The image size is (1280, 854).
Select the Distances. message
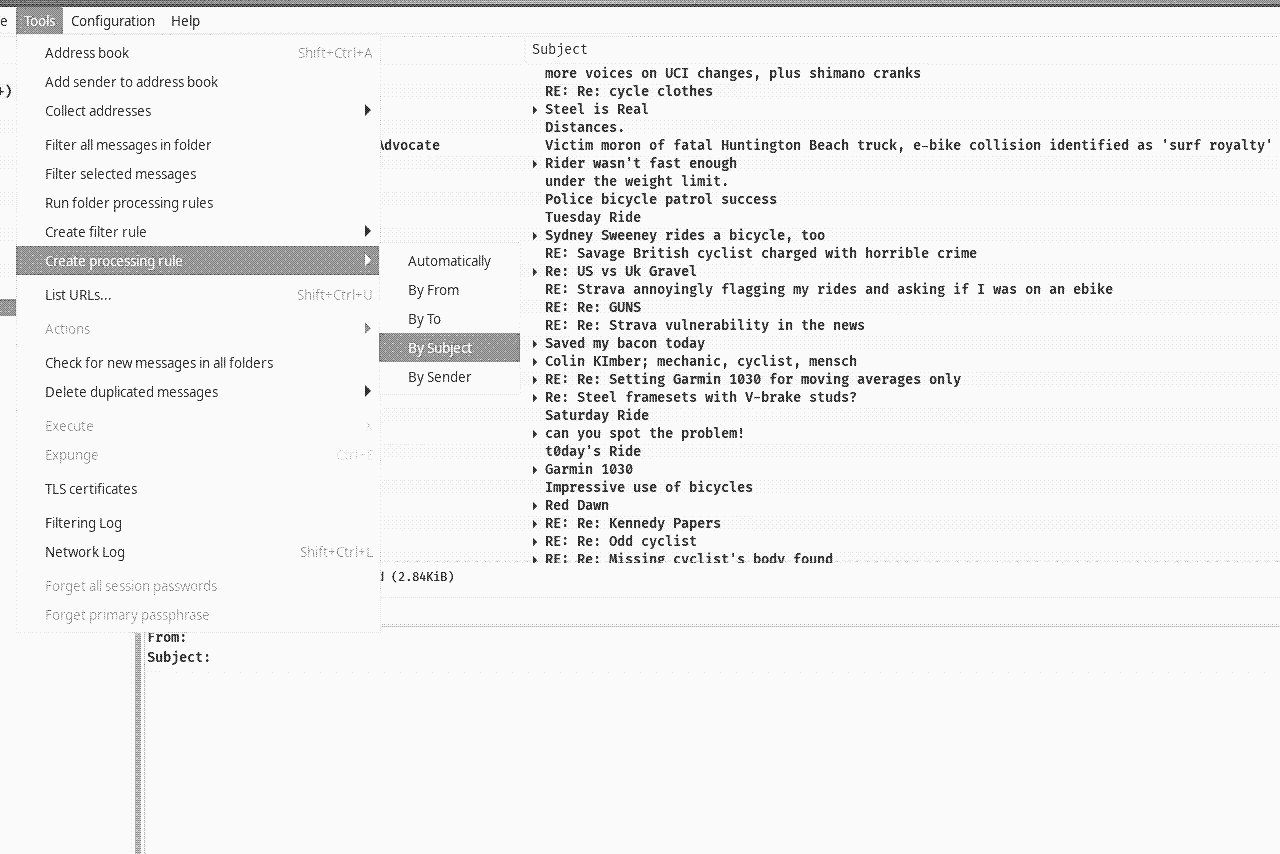(x=585, y=127)
